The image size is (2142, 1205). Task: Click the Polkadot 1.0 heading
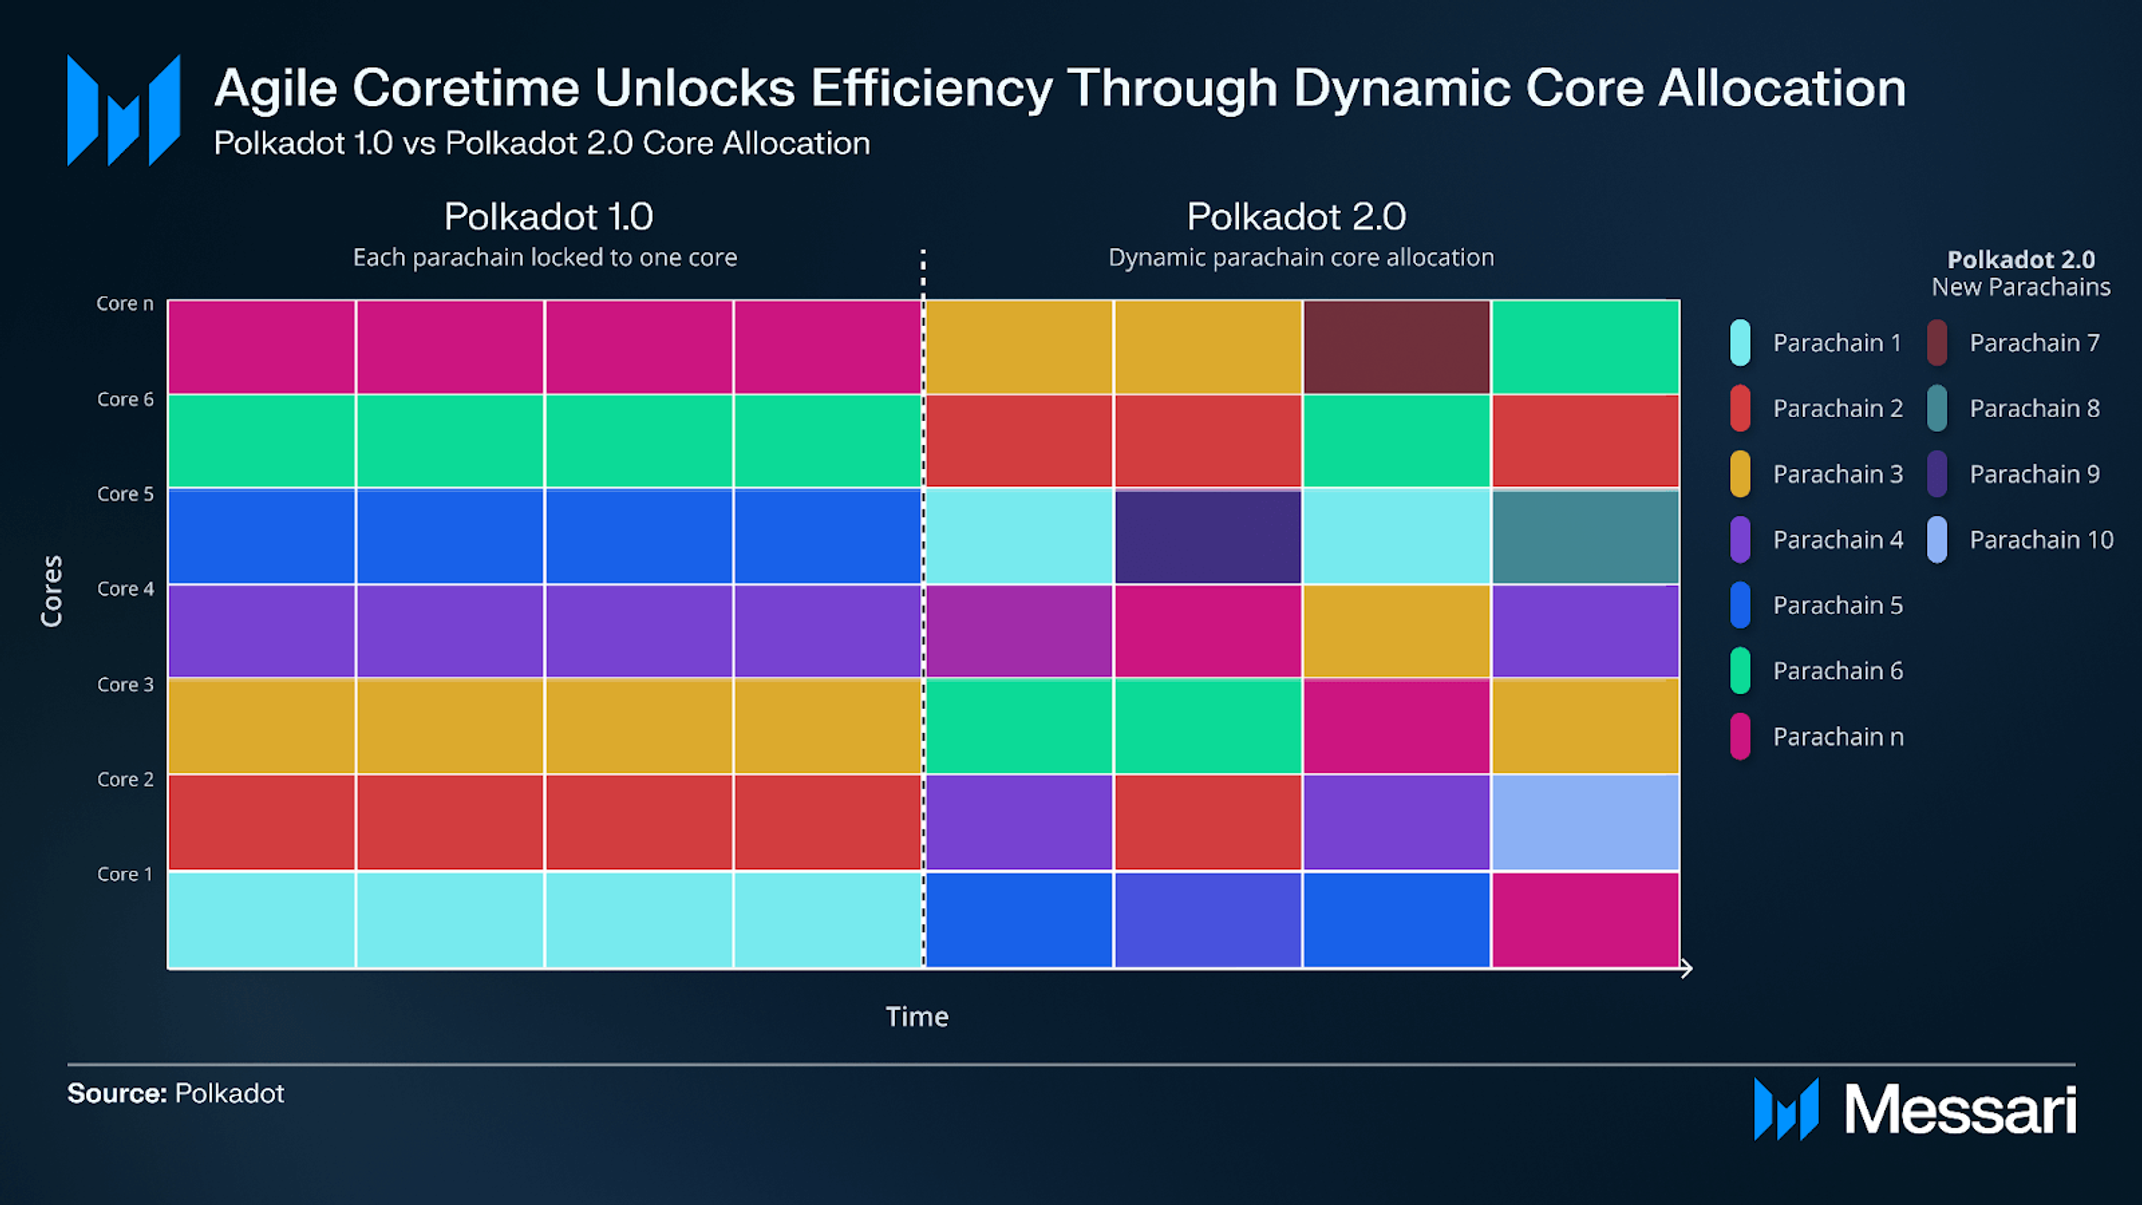click(548, 216)
